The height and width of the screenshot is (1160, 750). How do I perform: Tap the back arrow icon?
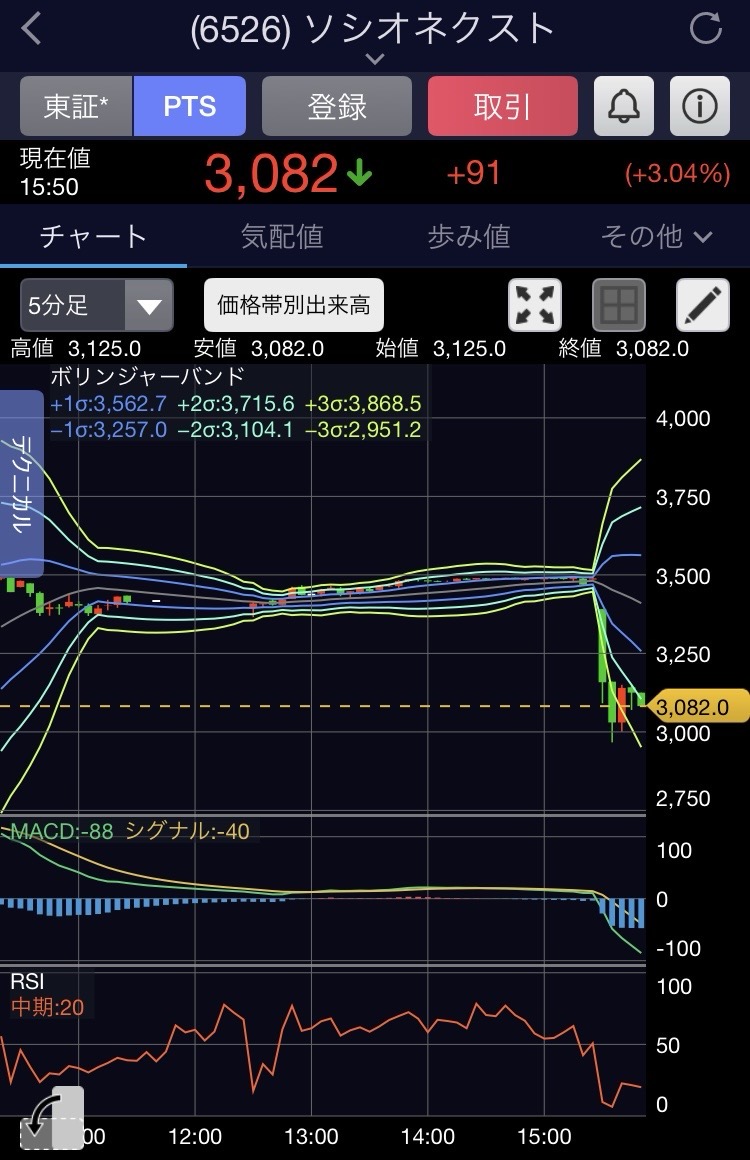coord(32,29)
